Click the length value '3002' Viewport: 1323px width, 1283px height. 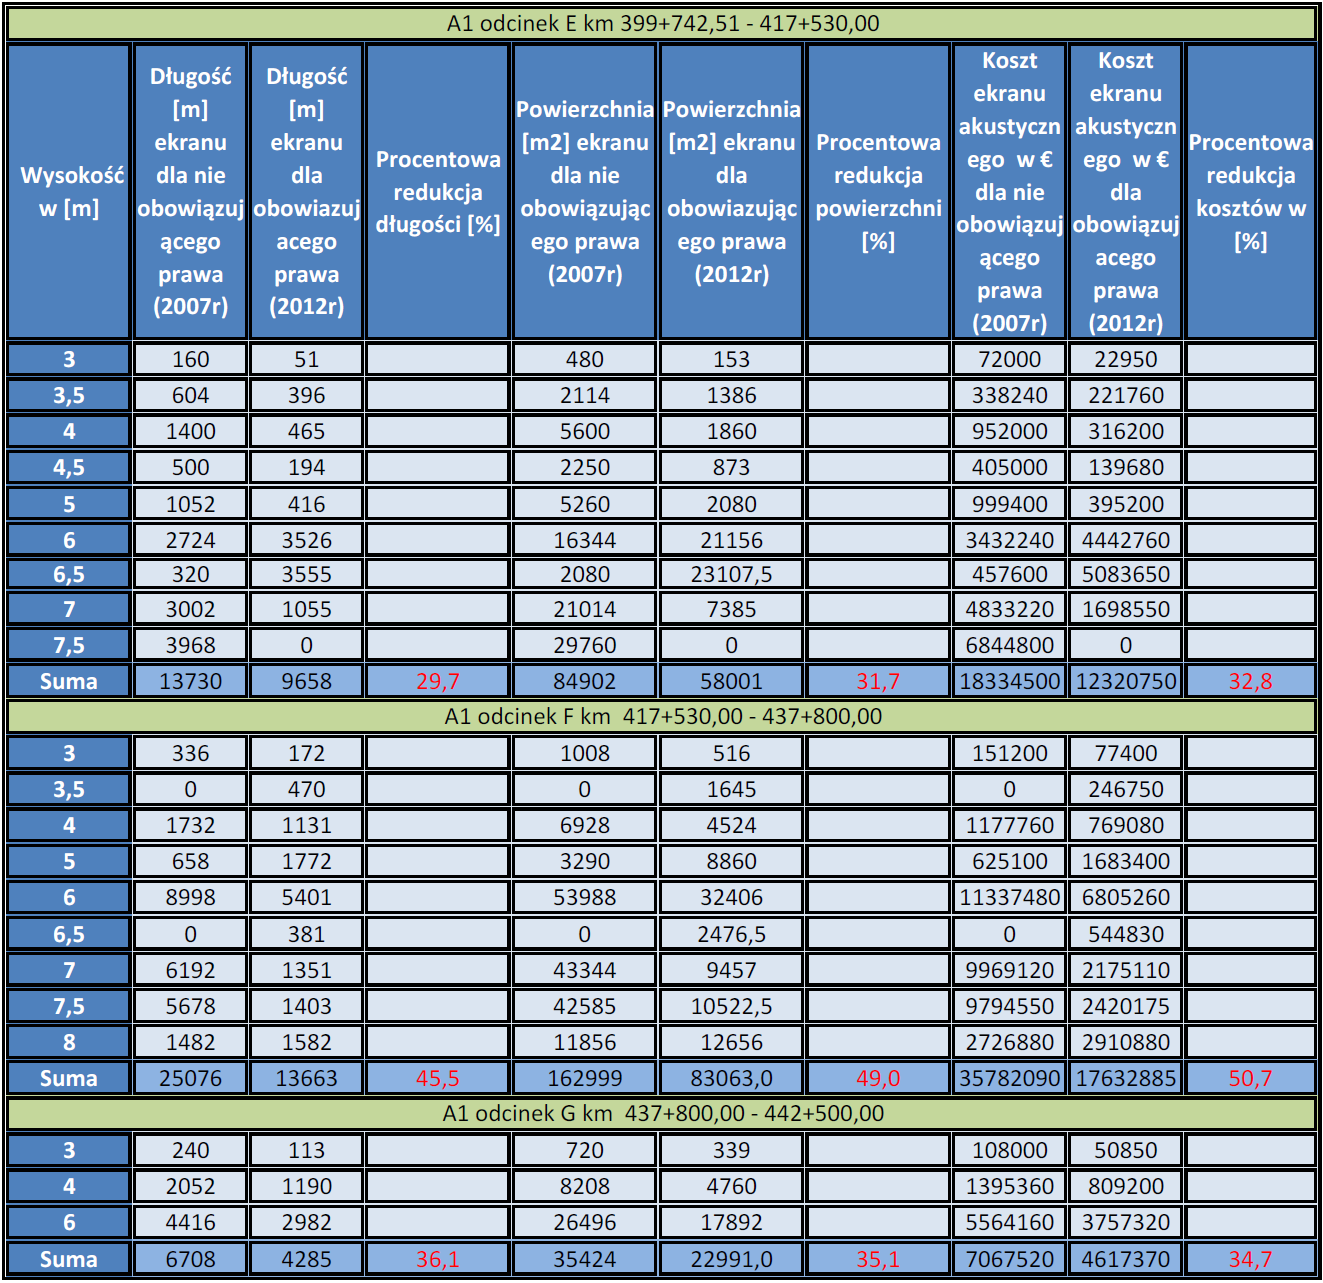190,609
